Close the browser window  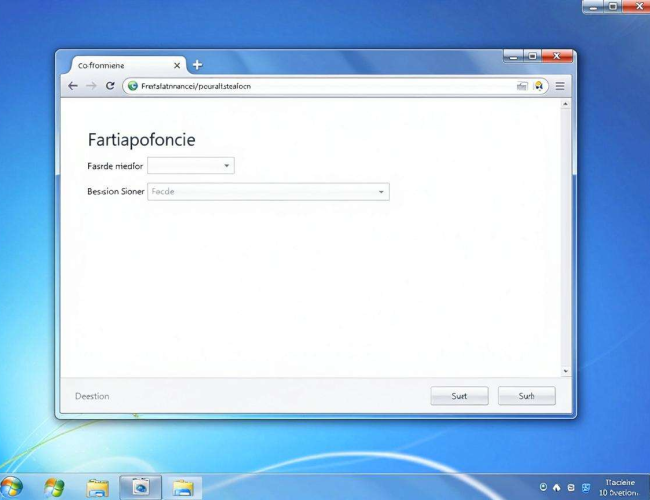click(x=557, y=56)
